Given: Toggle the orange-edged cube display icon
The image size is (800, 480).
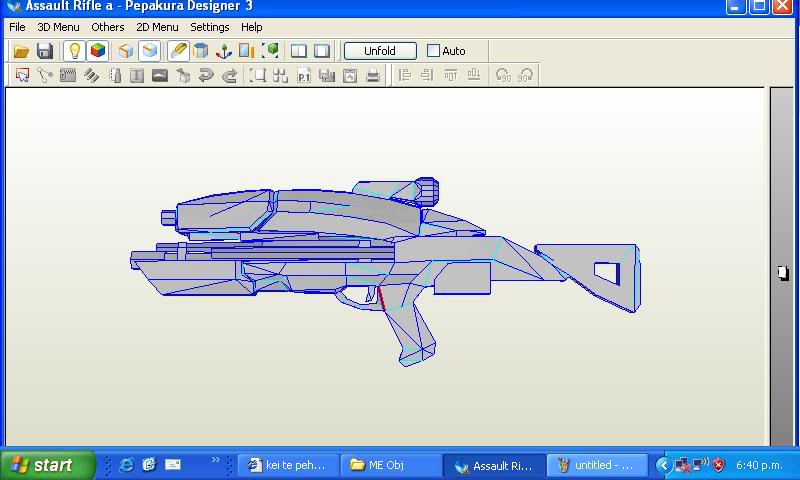Looking at the screenshot, I should click(x=126, y=51).
